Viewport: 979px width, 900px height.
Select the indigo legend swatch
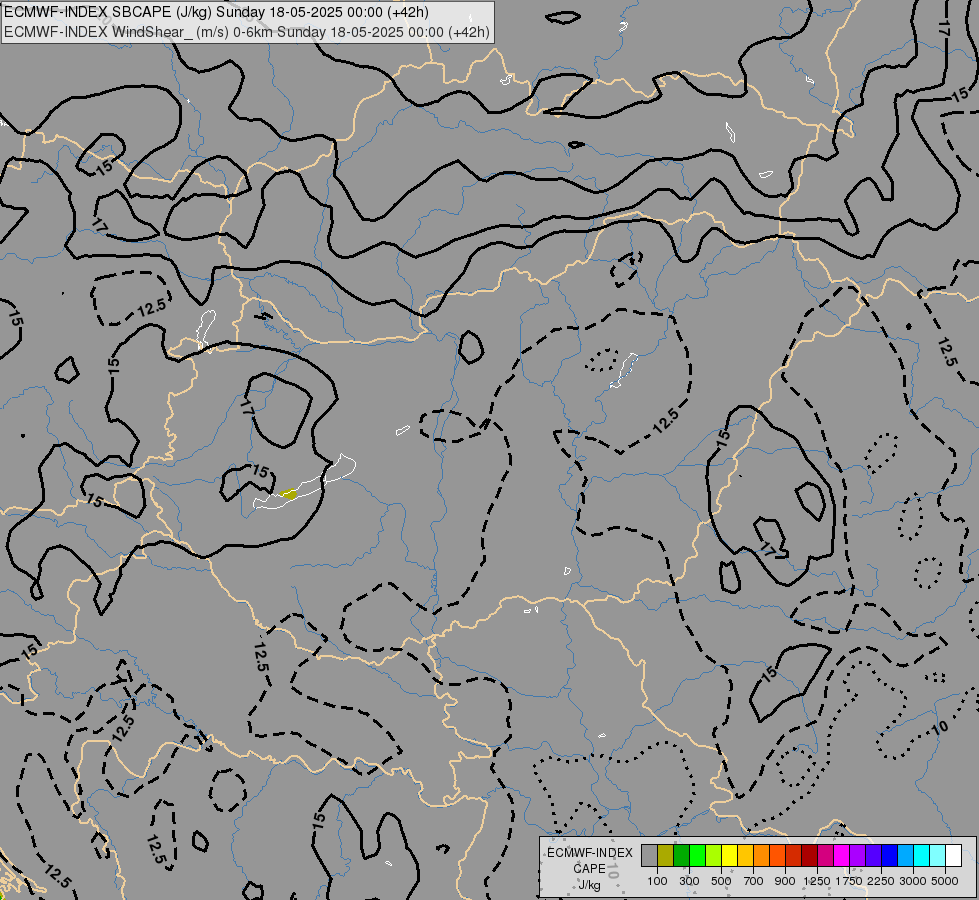point(873,855)
